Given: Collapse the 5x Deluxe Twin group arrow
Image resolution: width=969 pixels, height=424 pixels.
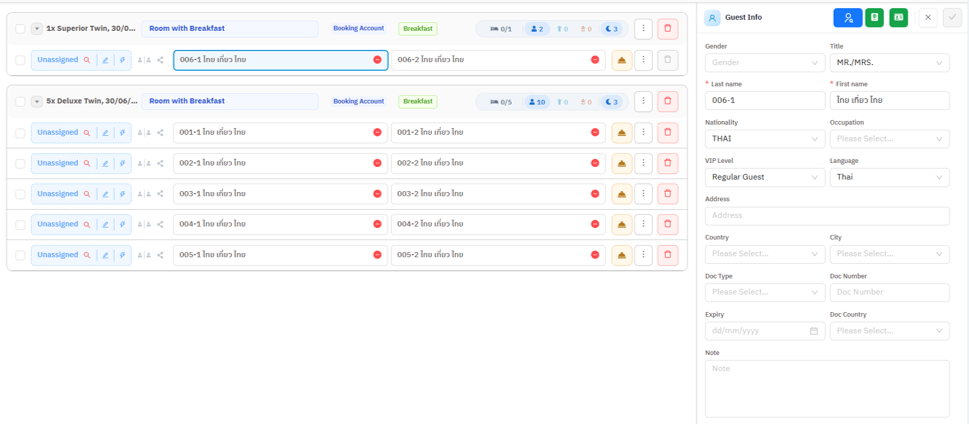Looking at the screenshot, I should (x=36, y=101).
